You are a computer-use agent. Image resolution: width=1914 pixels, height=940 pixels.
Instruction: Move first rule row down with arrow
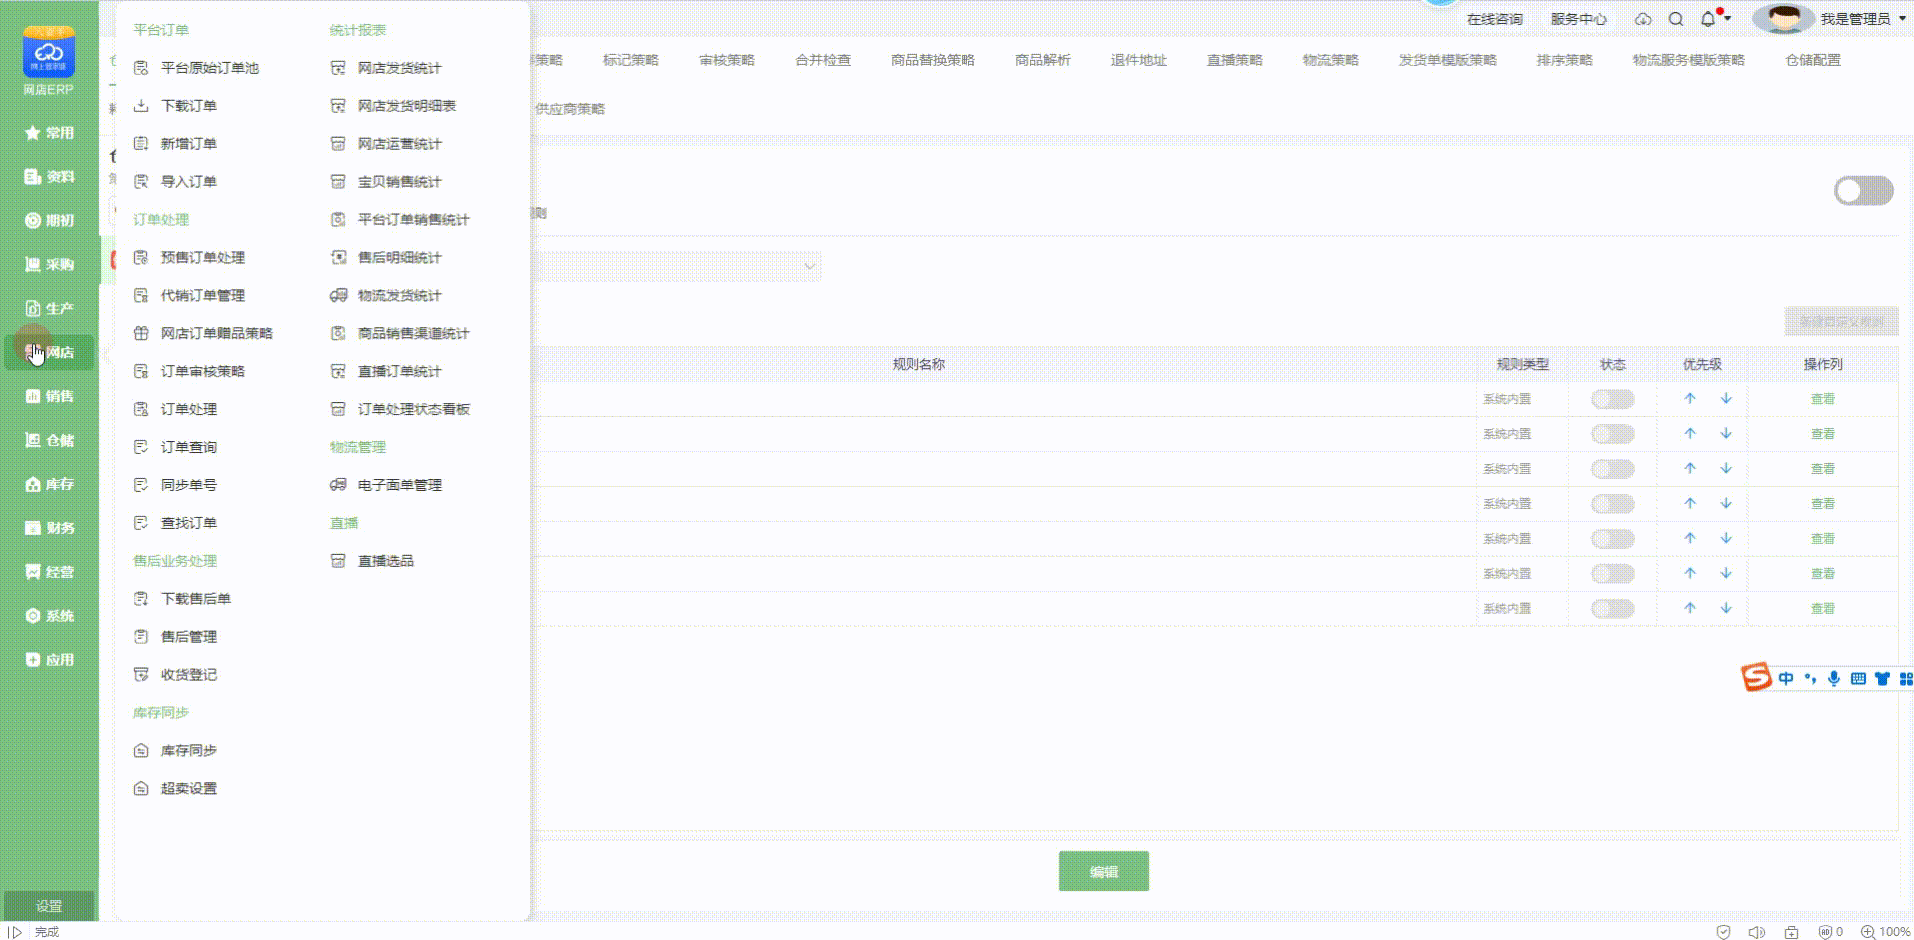click(x=1726, y=398)
